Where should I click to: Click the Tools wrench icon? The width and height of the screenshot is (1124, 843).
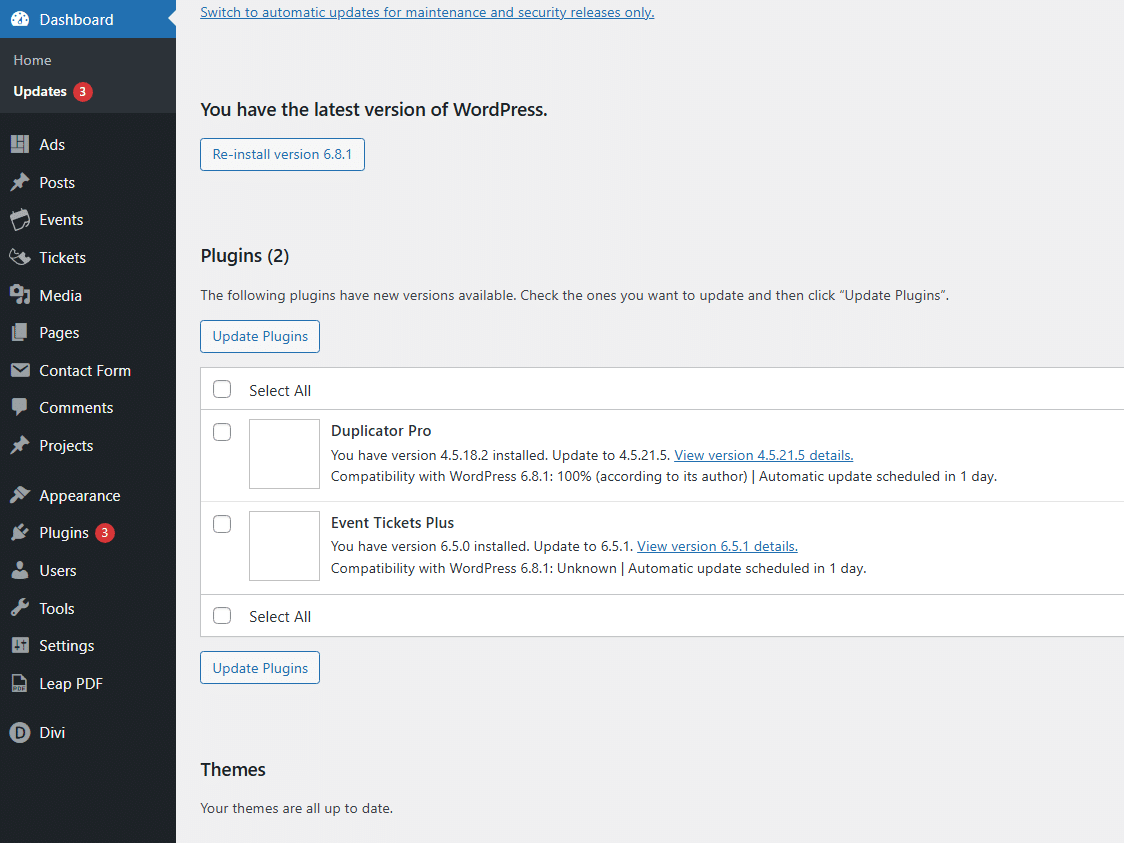(20, 608)
